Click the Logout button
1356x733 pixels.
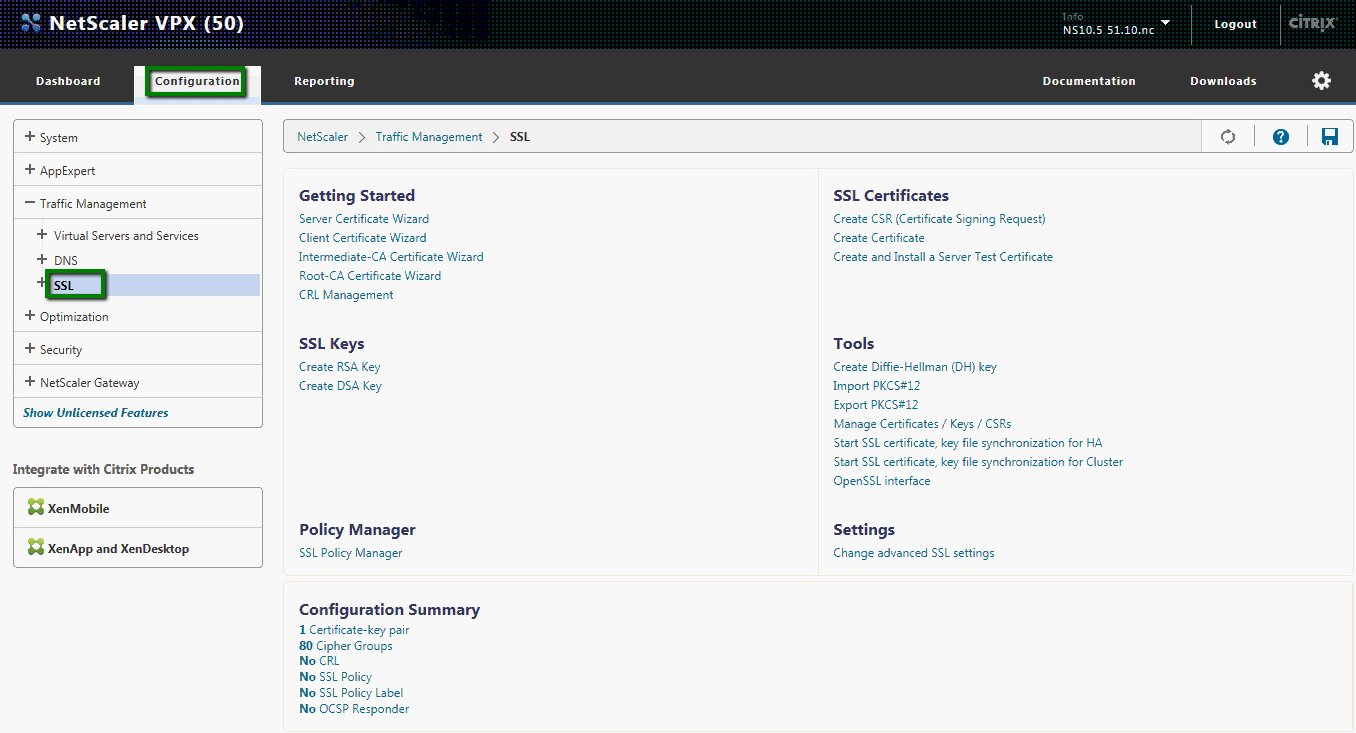click(x=1235, y=23)
